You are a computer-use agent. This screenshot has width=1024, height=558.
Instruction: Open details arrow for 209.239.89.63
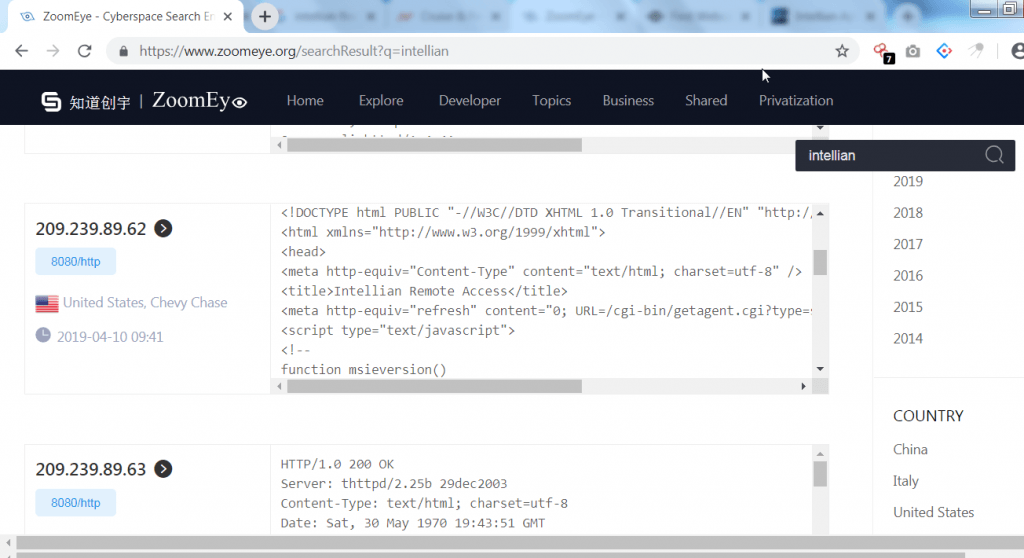tap(163, 468)
